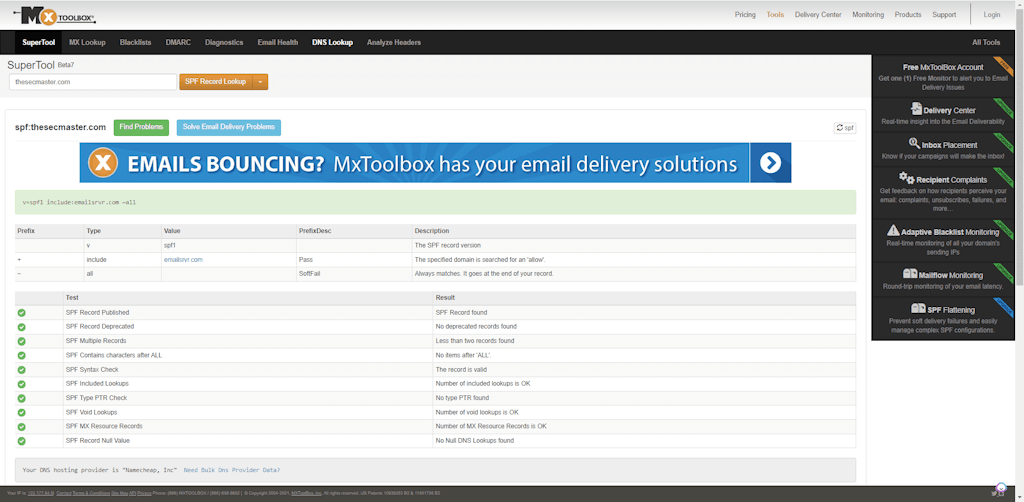
Task: Open the Contact footer link
Action: [63, 493]
